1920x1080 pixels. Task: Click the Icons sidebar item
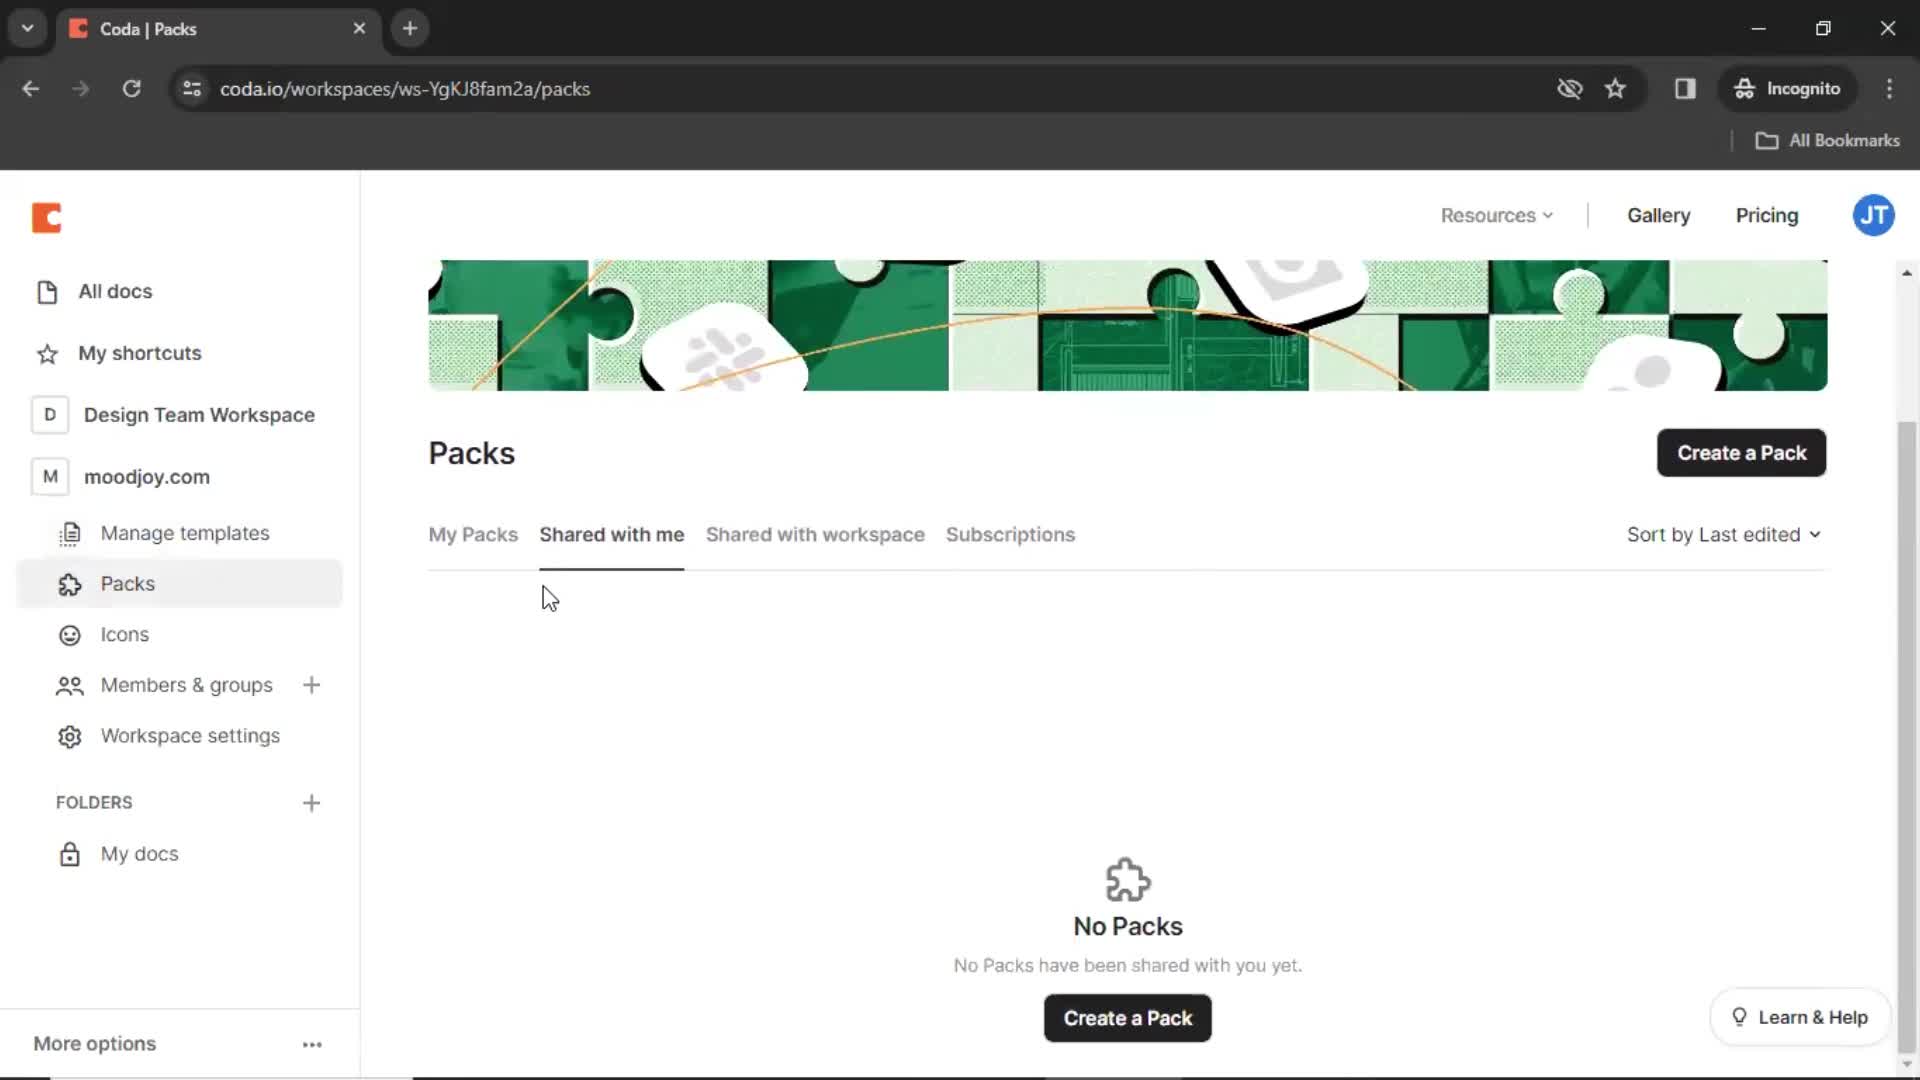point(125,634)
